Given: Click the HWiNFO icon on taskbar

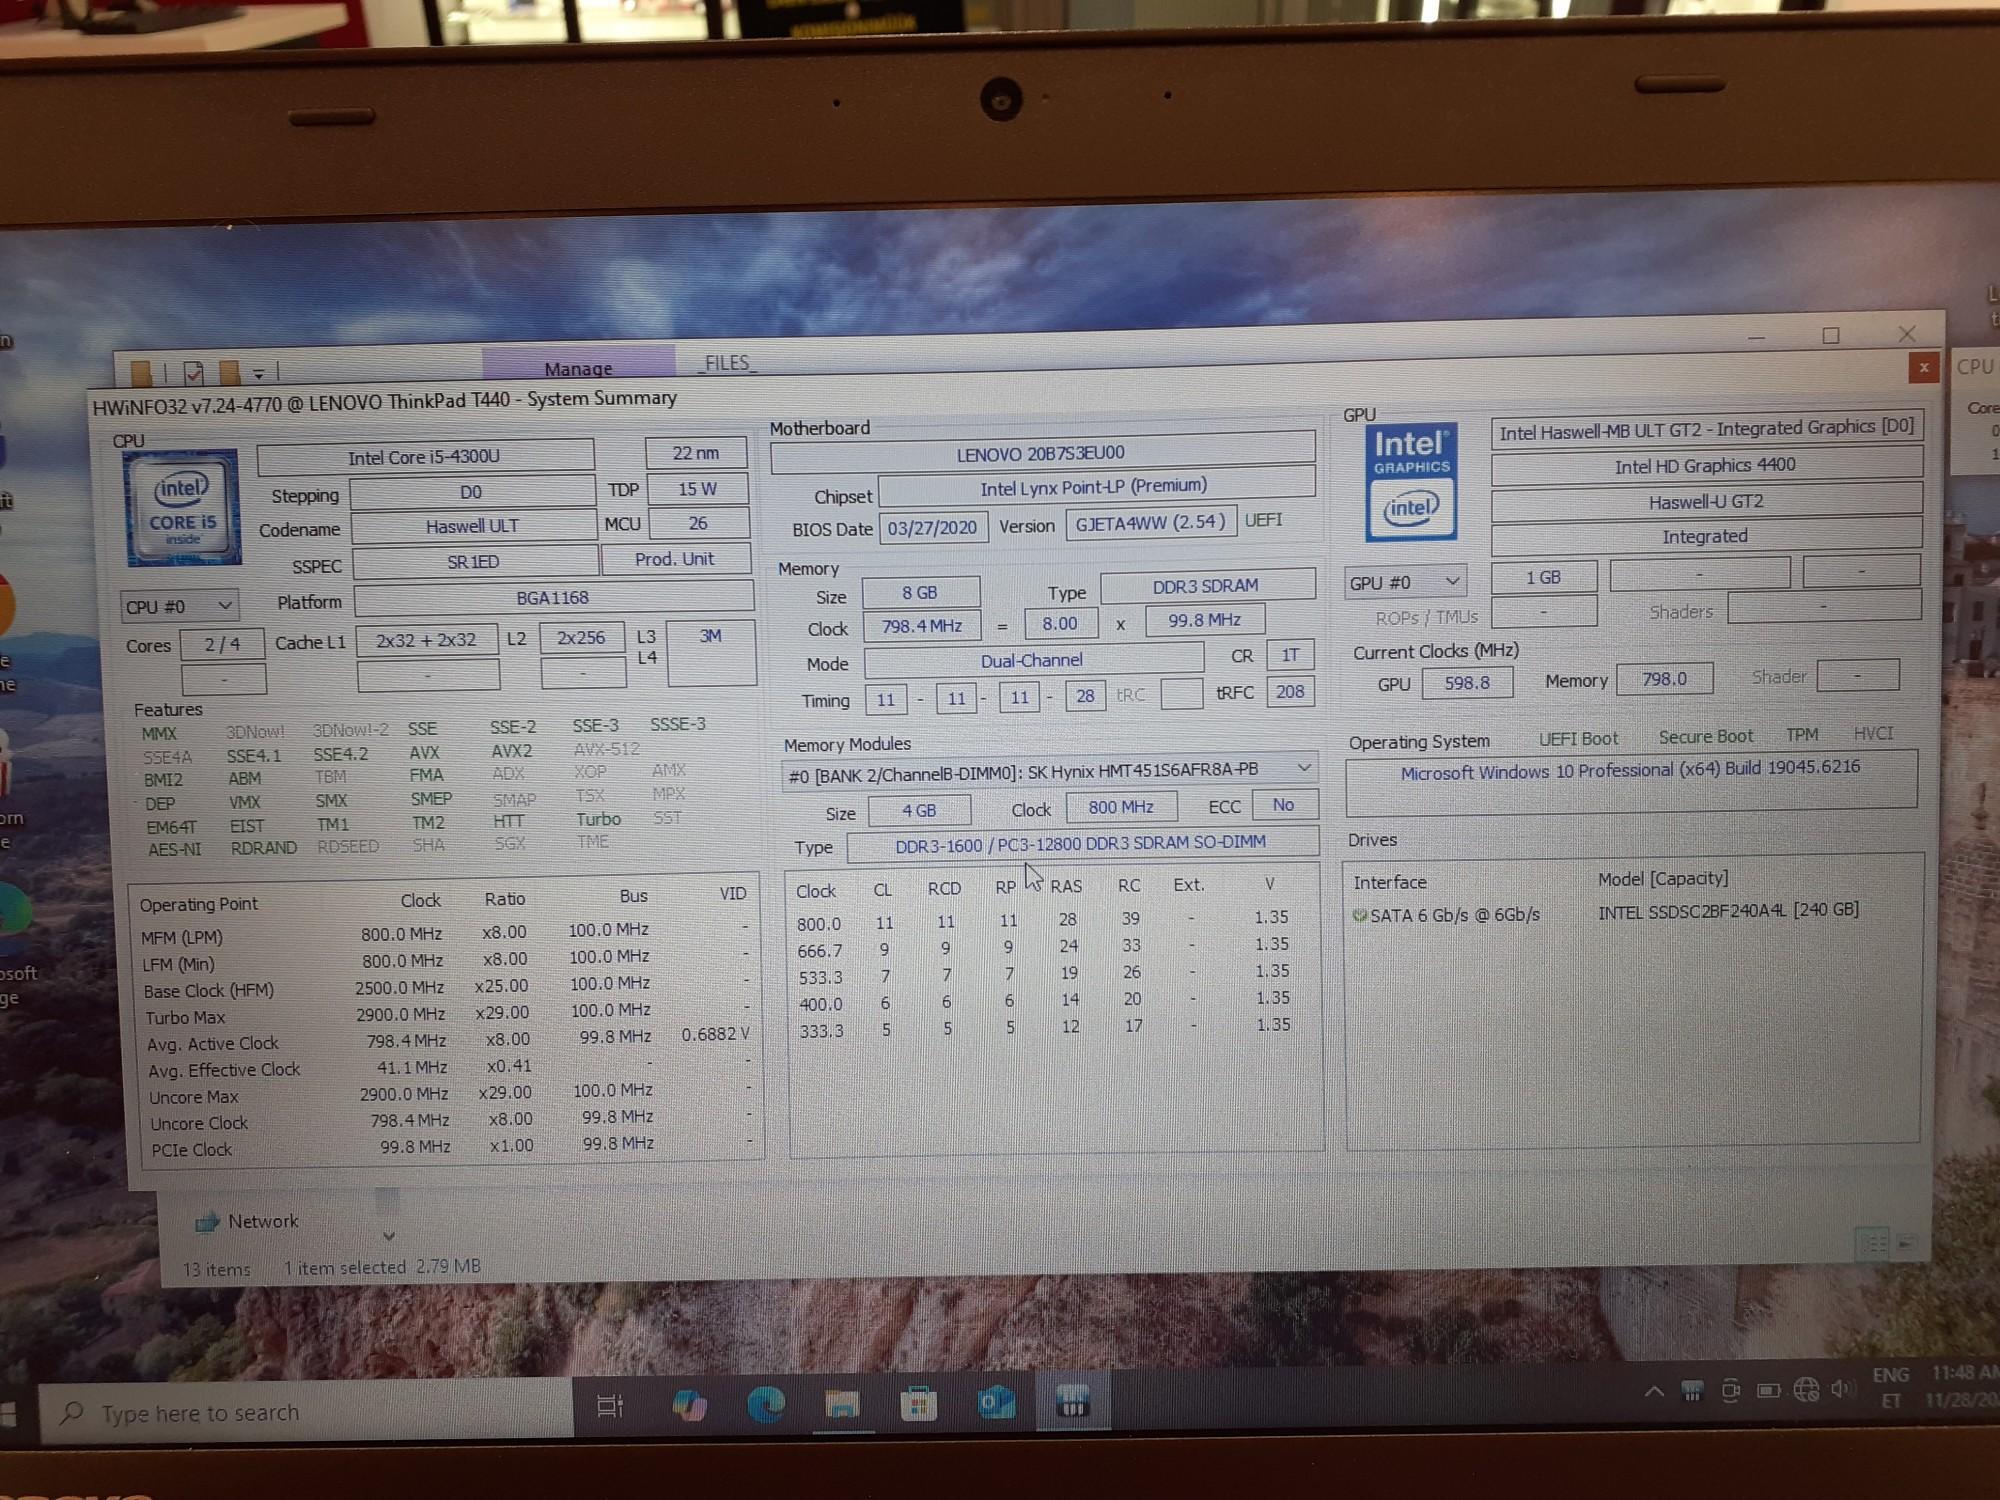Looking at the screenshot, I should click(1072, 1402).
